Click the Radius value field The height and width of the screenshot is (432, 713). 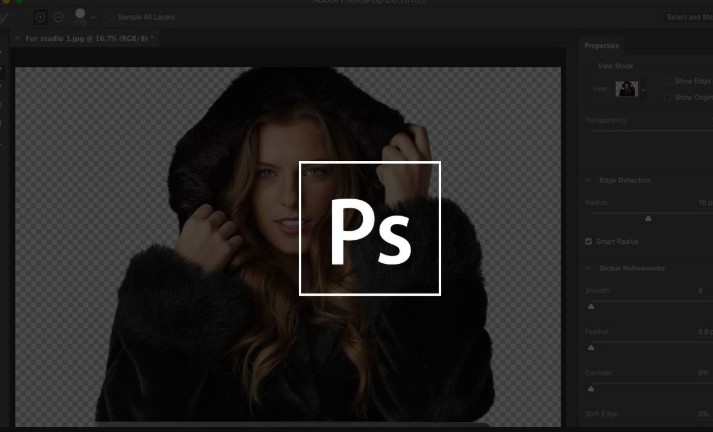[x=705, y=202]
